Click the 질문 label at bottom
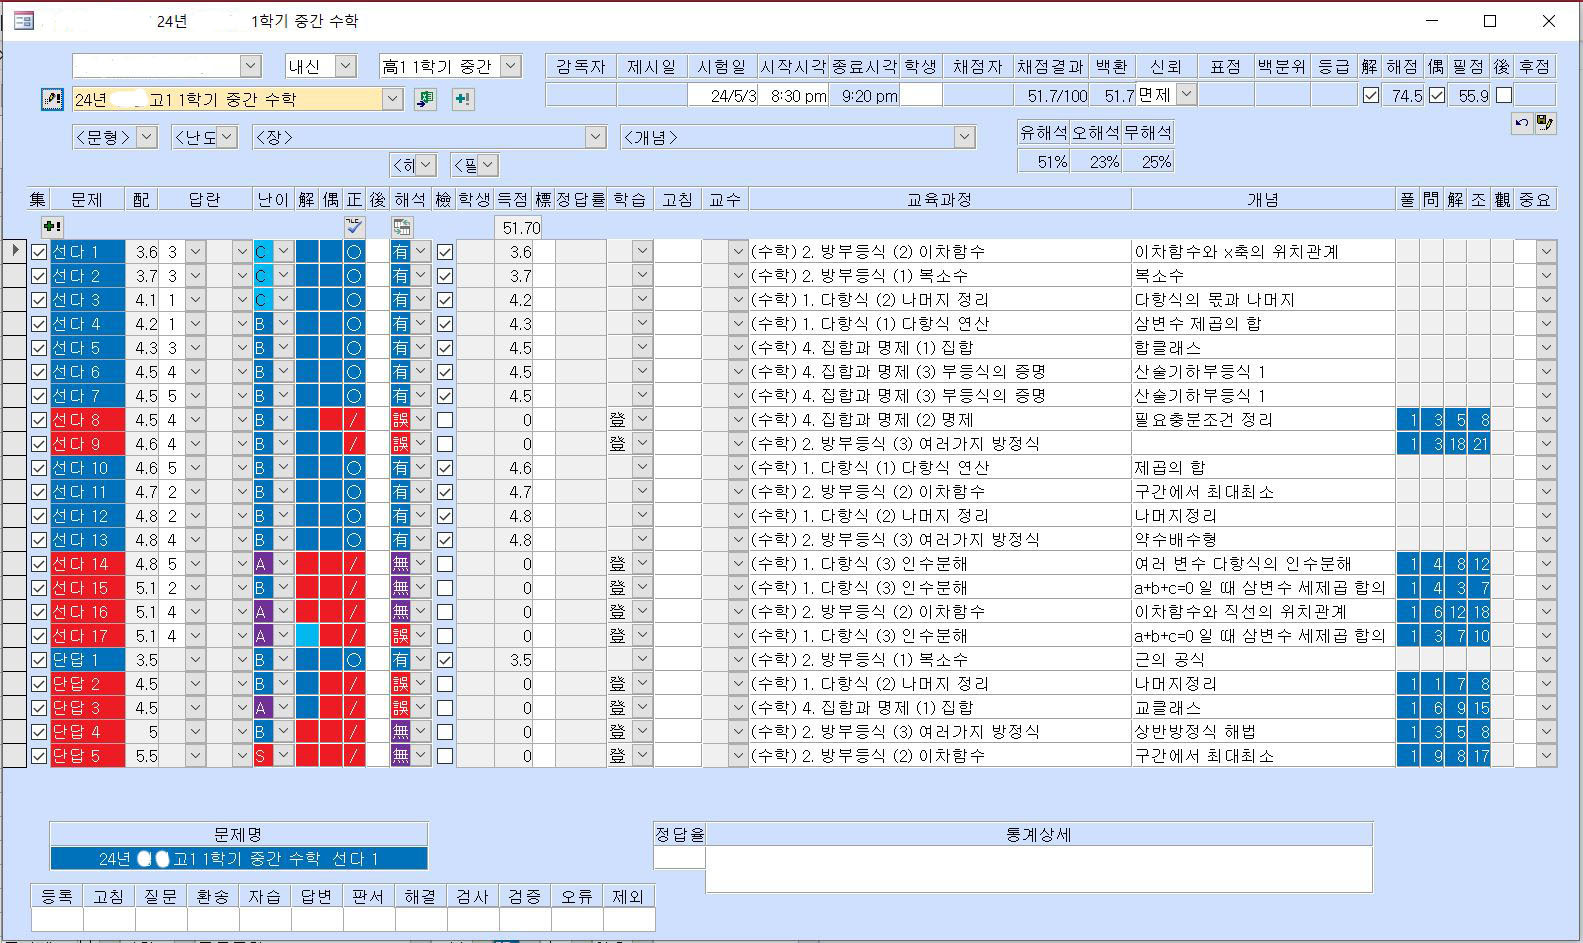Viewport: 1583px width, 943px height. [161, 896]
